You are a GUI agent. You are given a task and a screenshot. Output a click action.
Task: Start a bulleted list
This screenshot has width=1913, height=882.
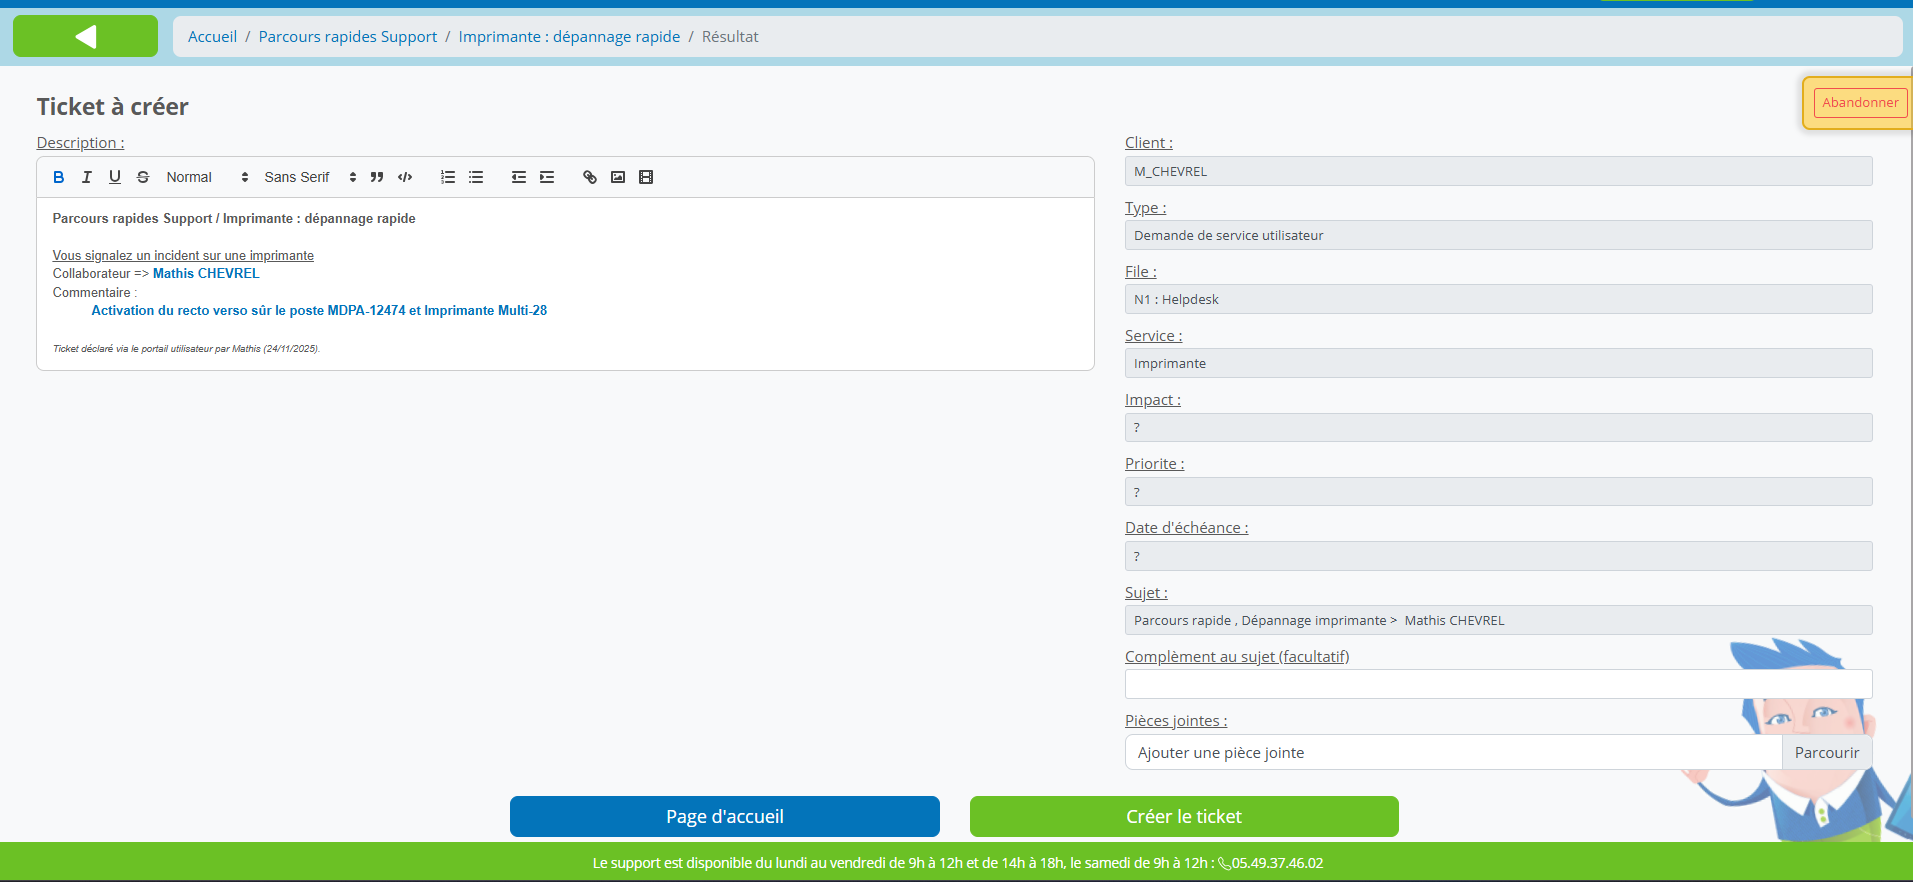[x=476, y=177]
